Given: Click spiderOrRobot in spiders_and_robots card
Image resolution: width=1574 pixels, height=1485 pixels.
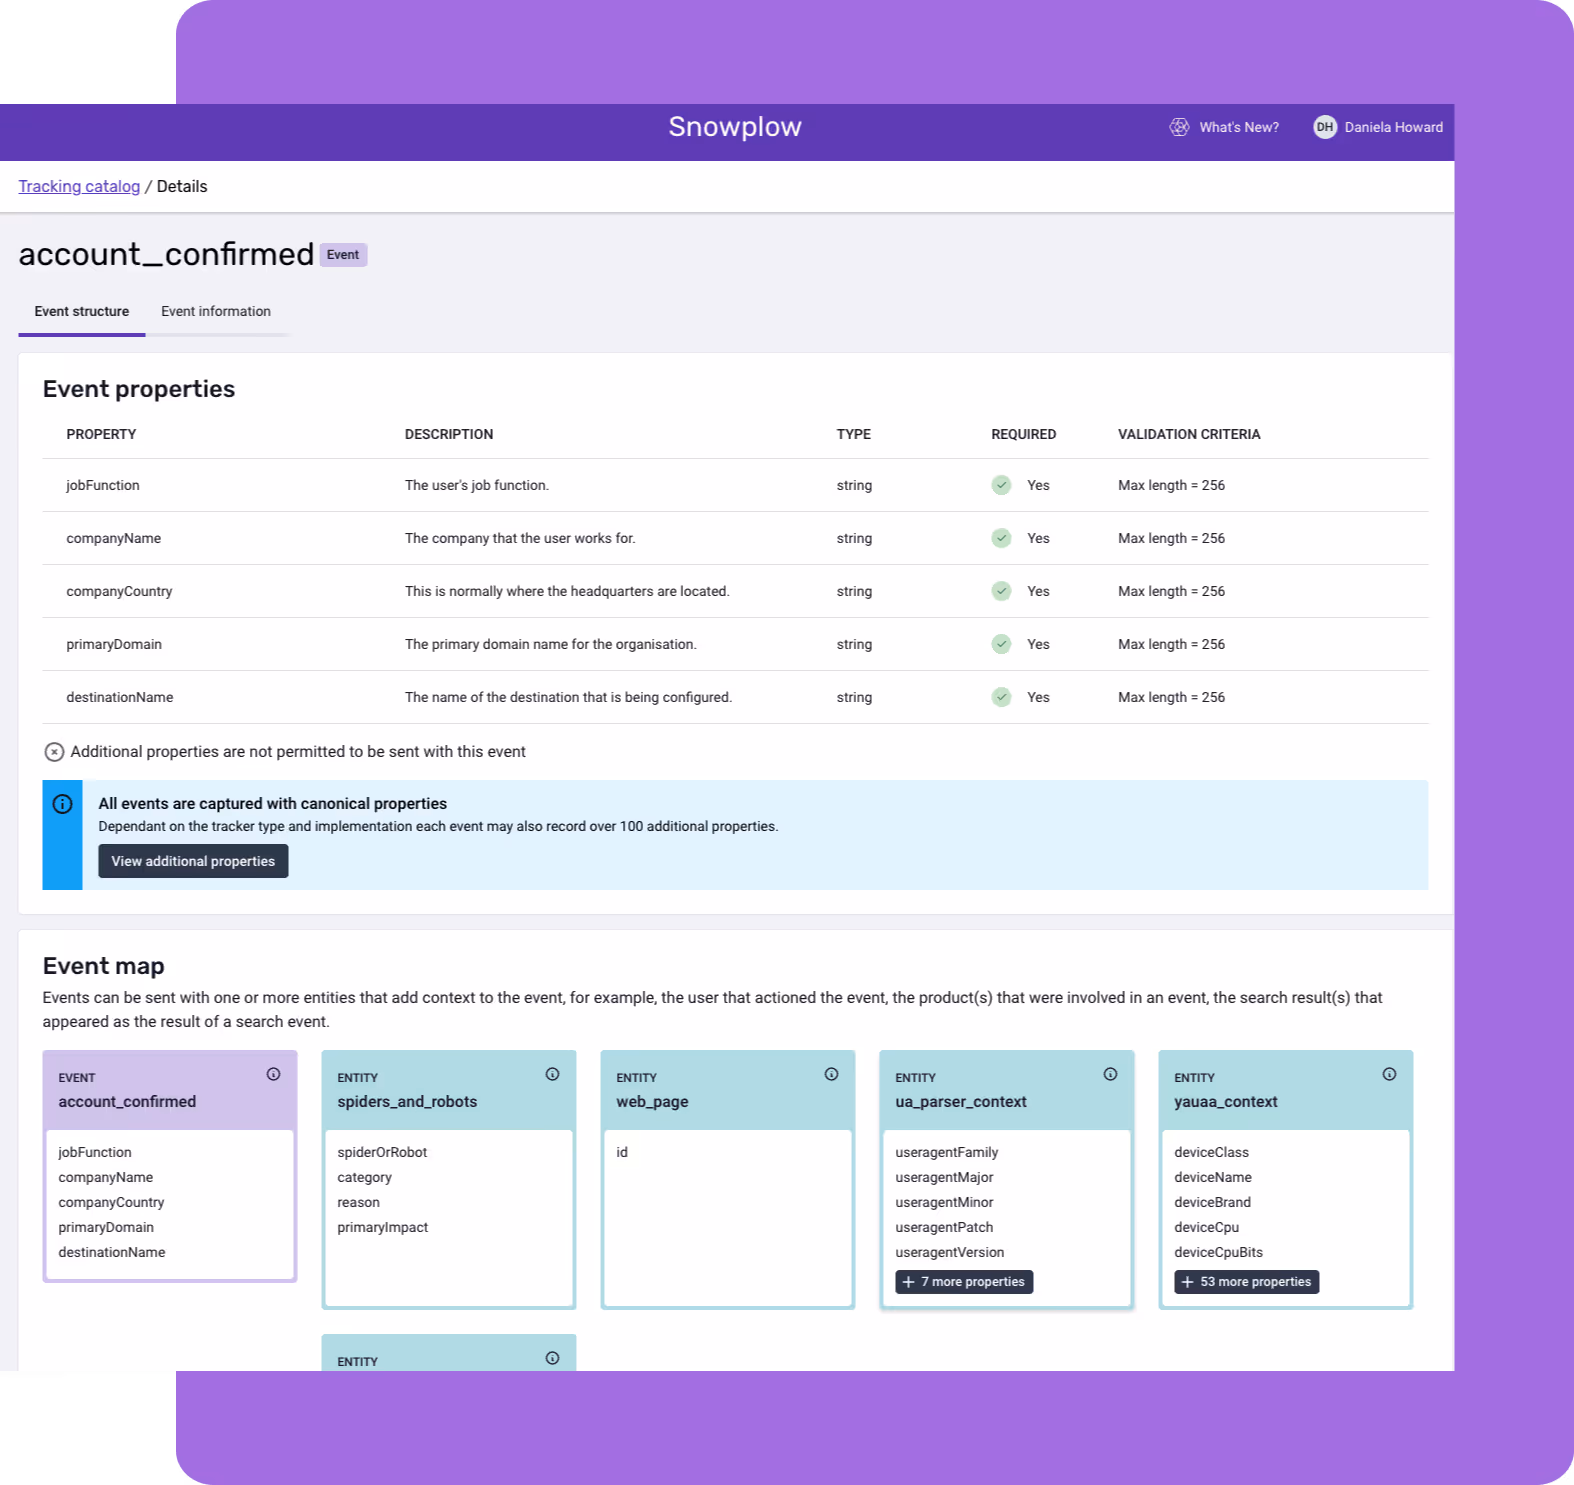Looking at the screenshot, I should click(x=382, y=1152).
